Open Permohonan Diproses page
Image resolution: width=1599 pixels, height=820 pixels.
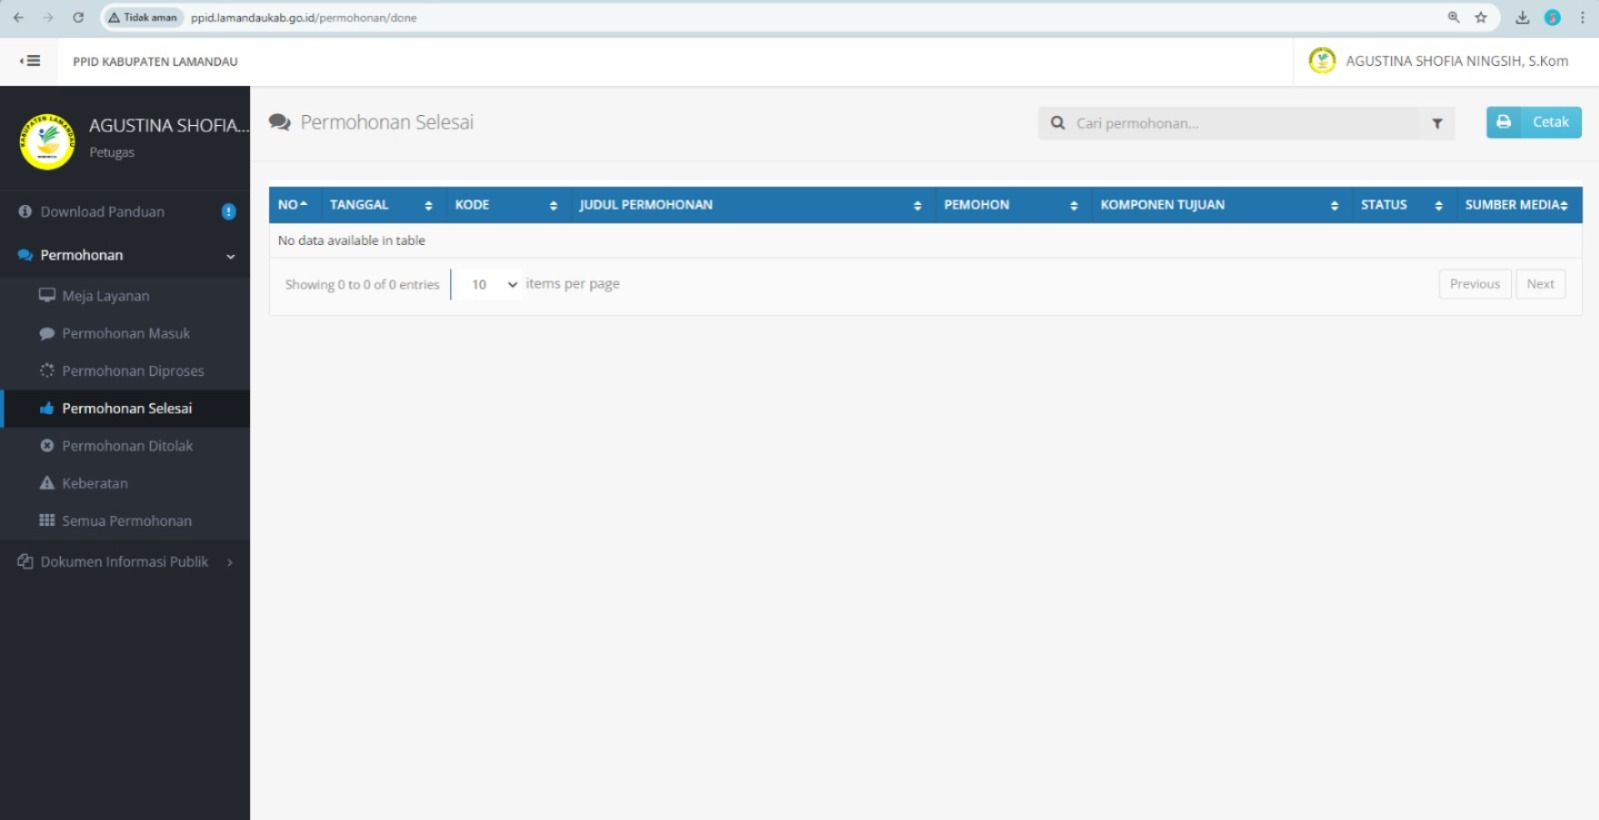(125, 371)
